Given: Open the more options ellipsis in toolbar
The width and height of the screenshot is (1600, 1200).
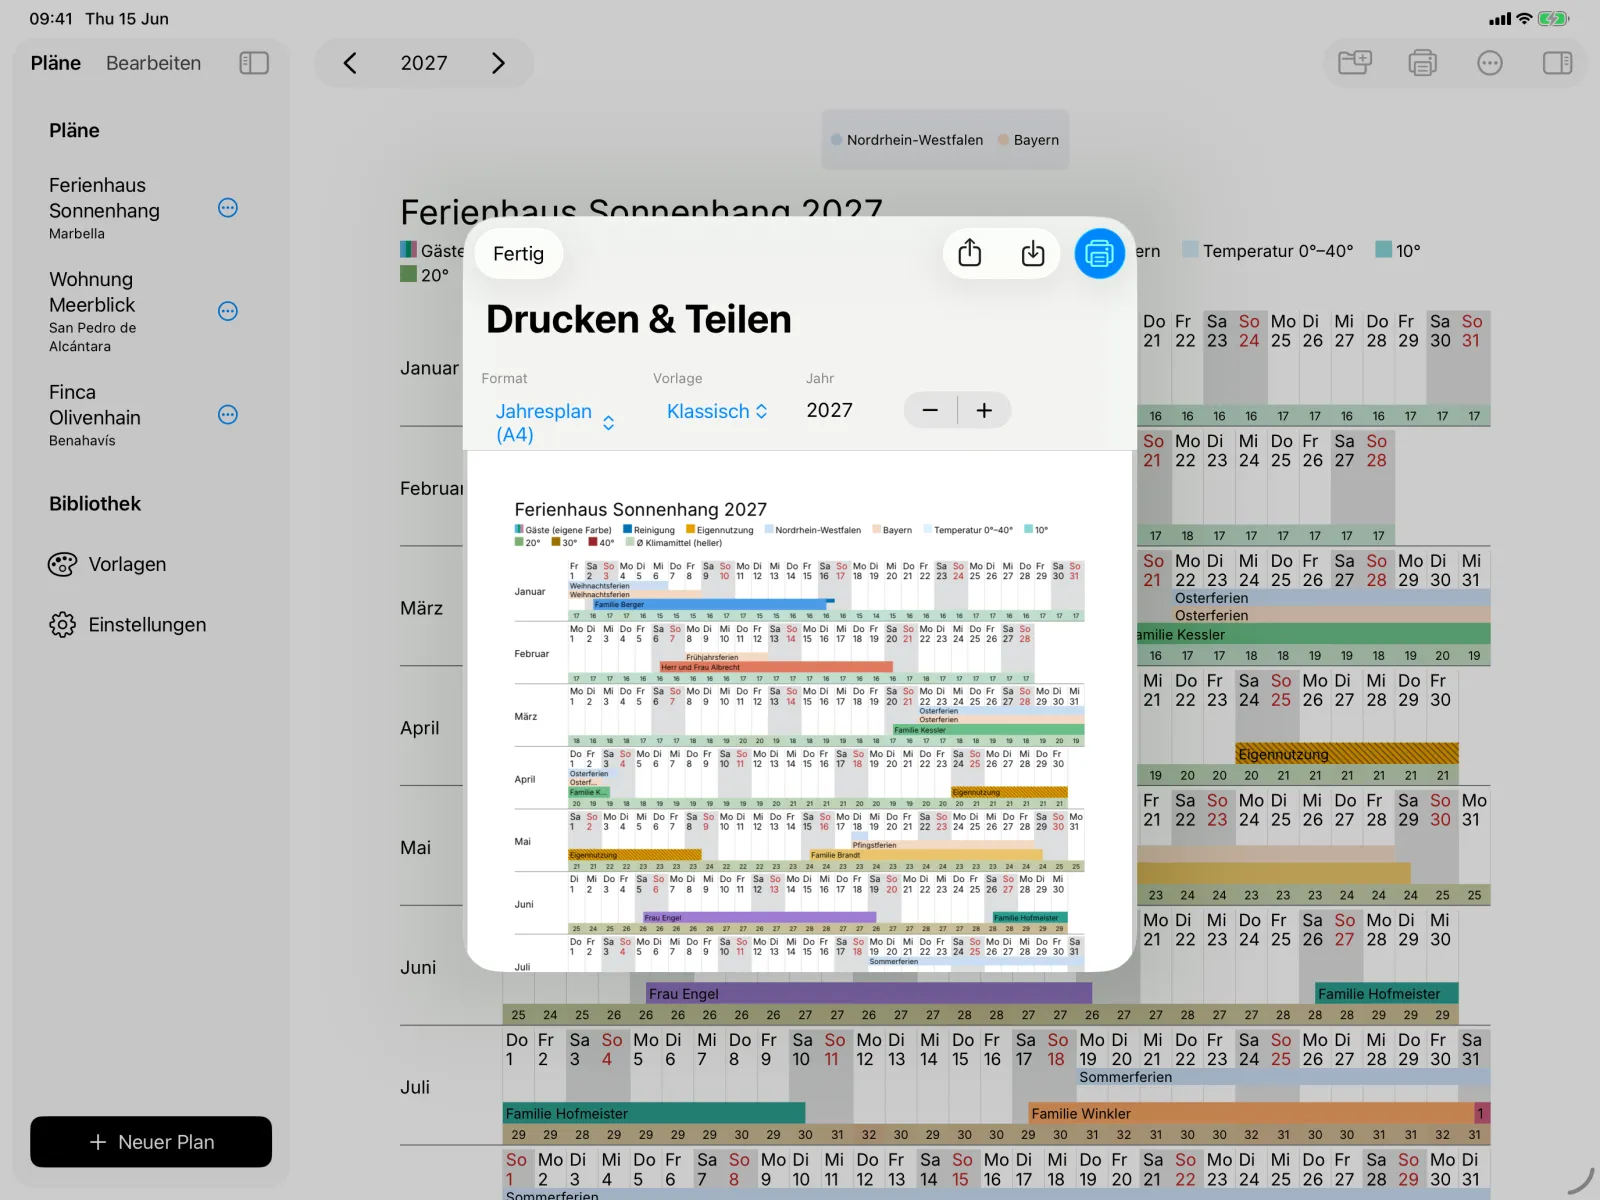Looking at the screenshot, I should pos(1490,63).
